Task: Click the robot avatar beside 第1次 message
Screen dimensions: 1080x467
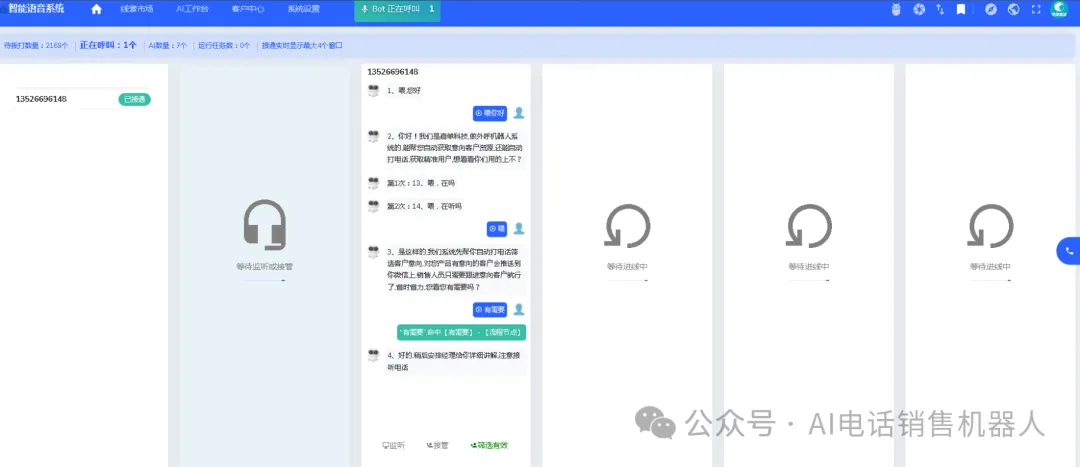Action: [x=373, y=183]
